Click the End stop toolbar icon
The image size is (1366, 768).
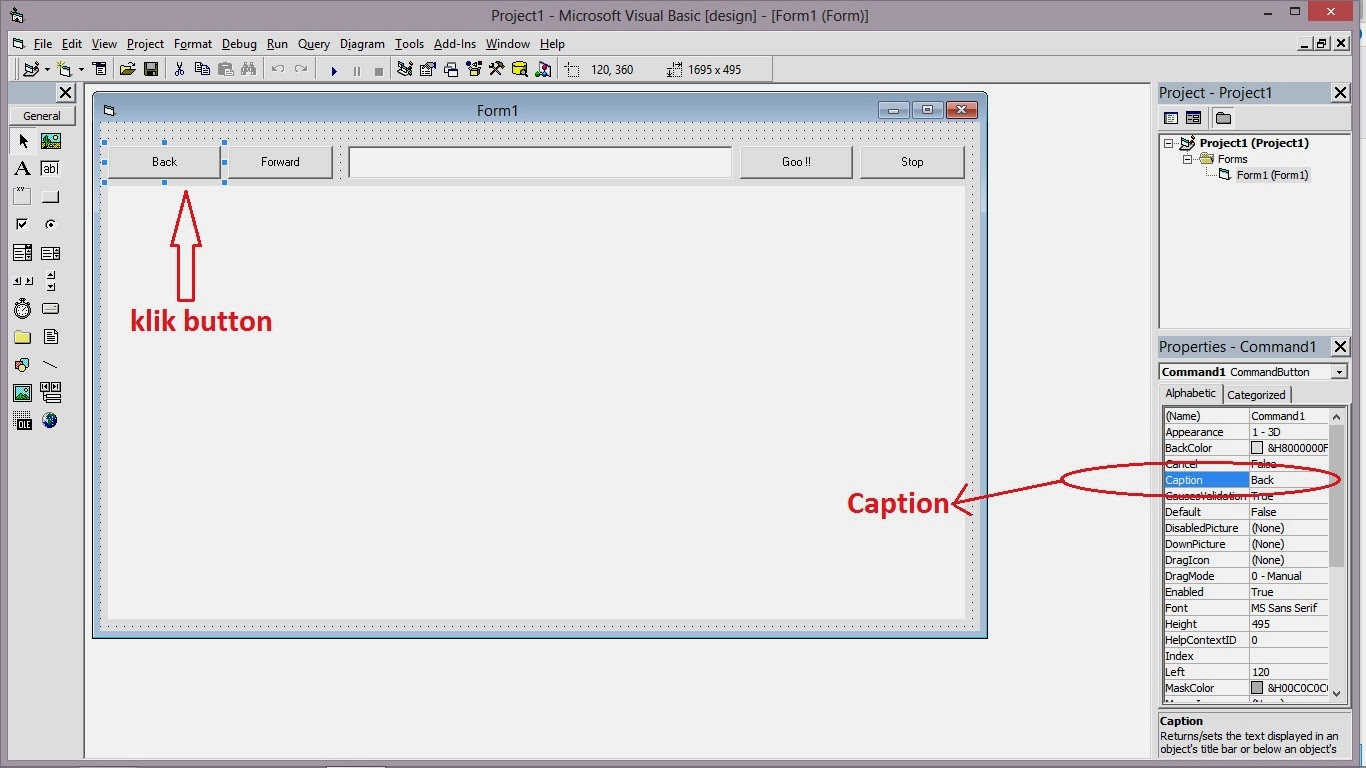tap(378, 70)
